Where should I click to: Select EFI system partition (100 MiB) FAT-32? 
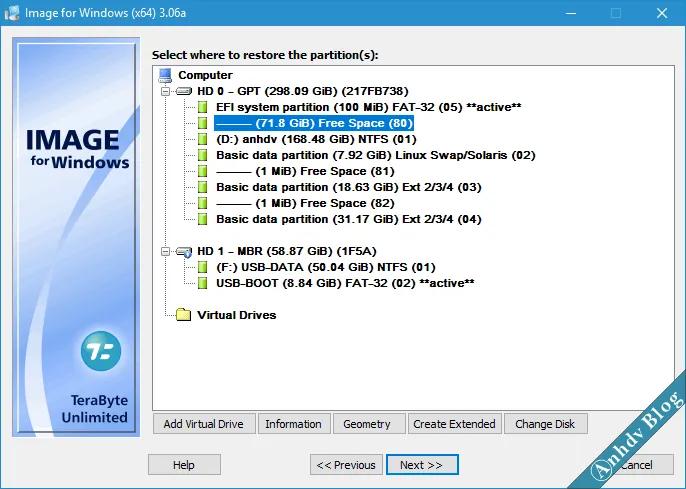369,107
